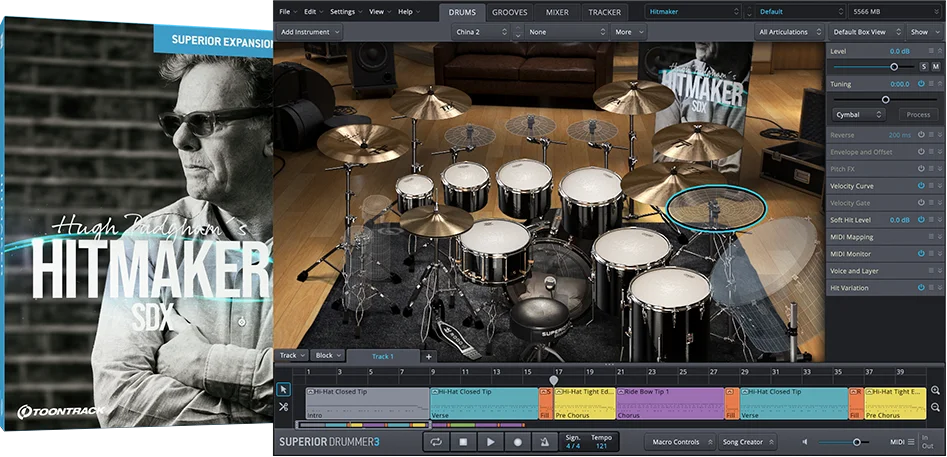Solo the instrument with S button
Screen dimensions: 947x457
click(924, 66)
